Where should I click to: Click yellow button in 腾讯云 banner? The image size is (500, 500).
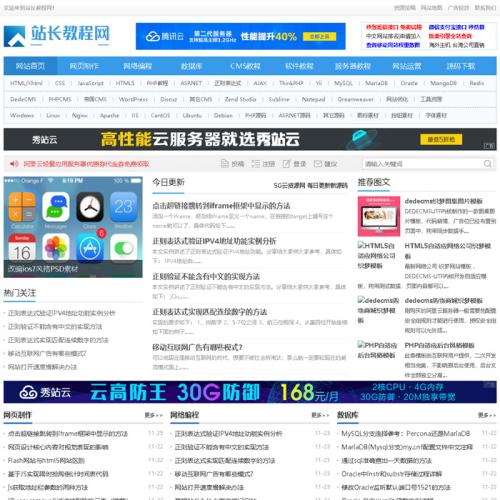320,36
